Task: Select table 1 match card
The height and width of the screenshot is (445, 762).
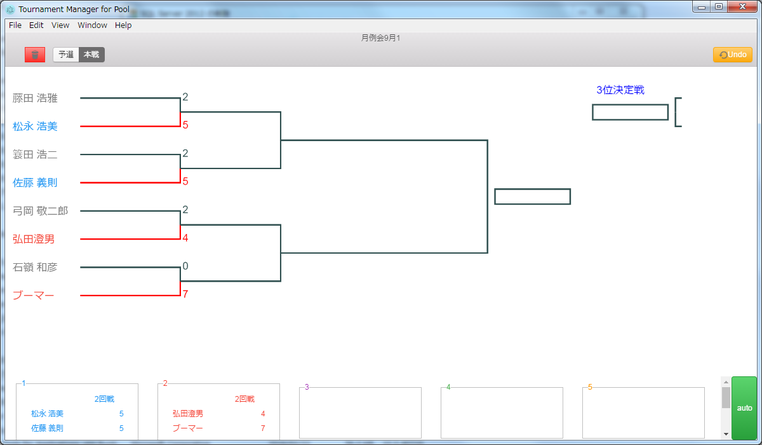Action: click(x=77, y=411)
